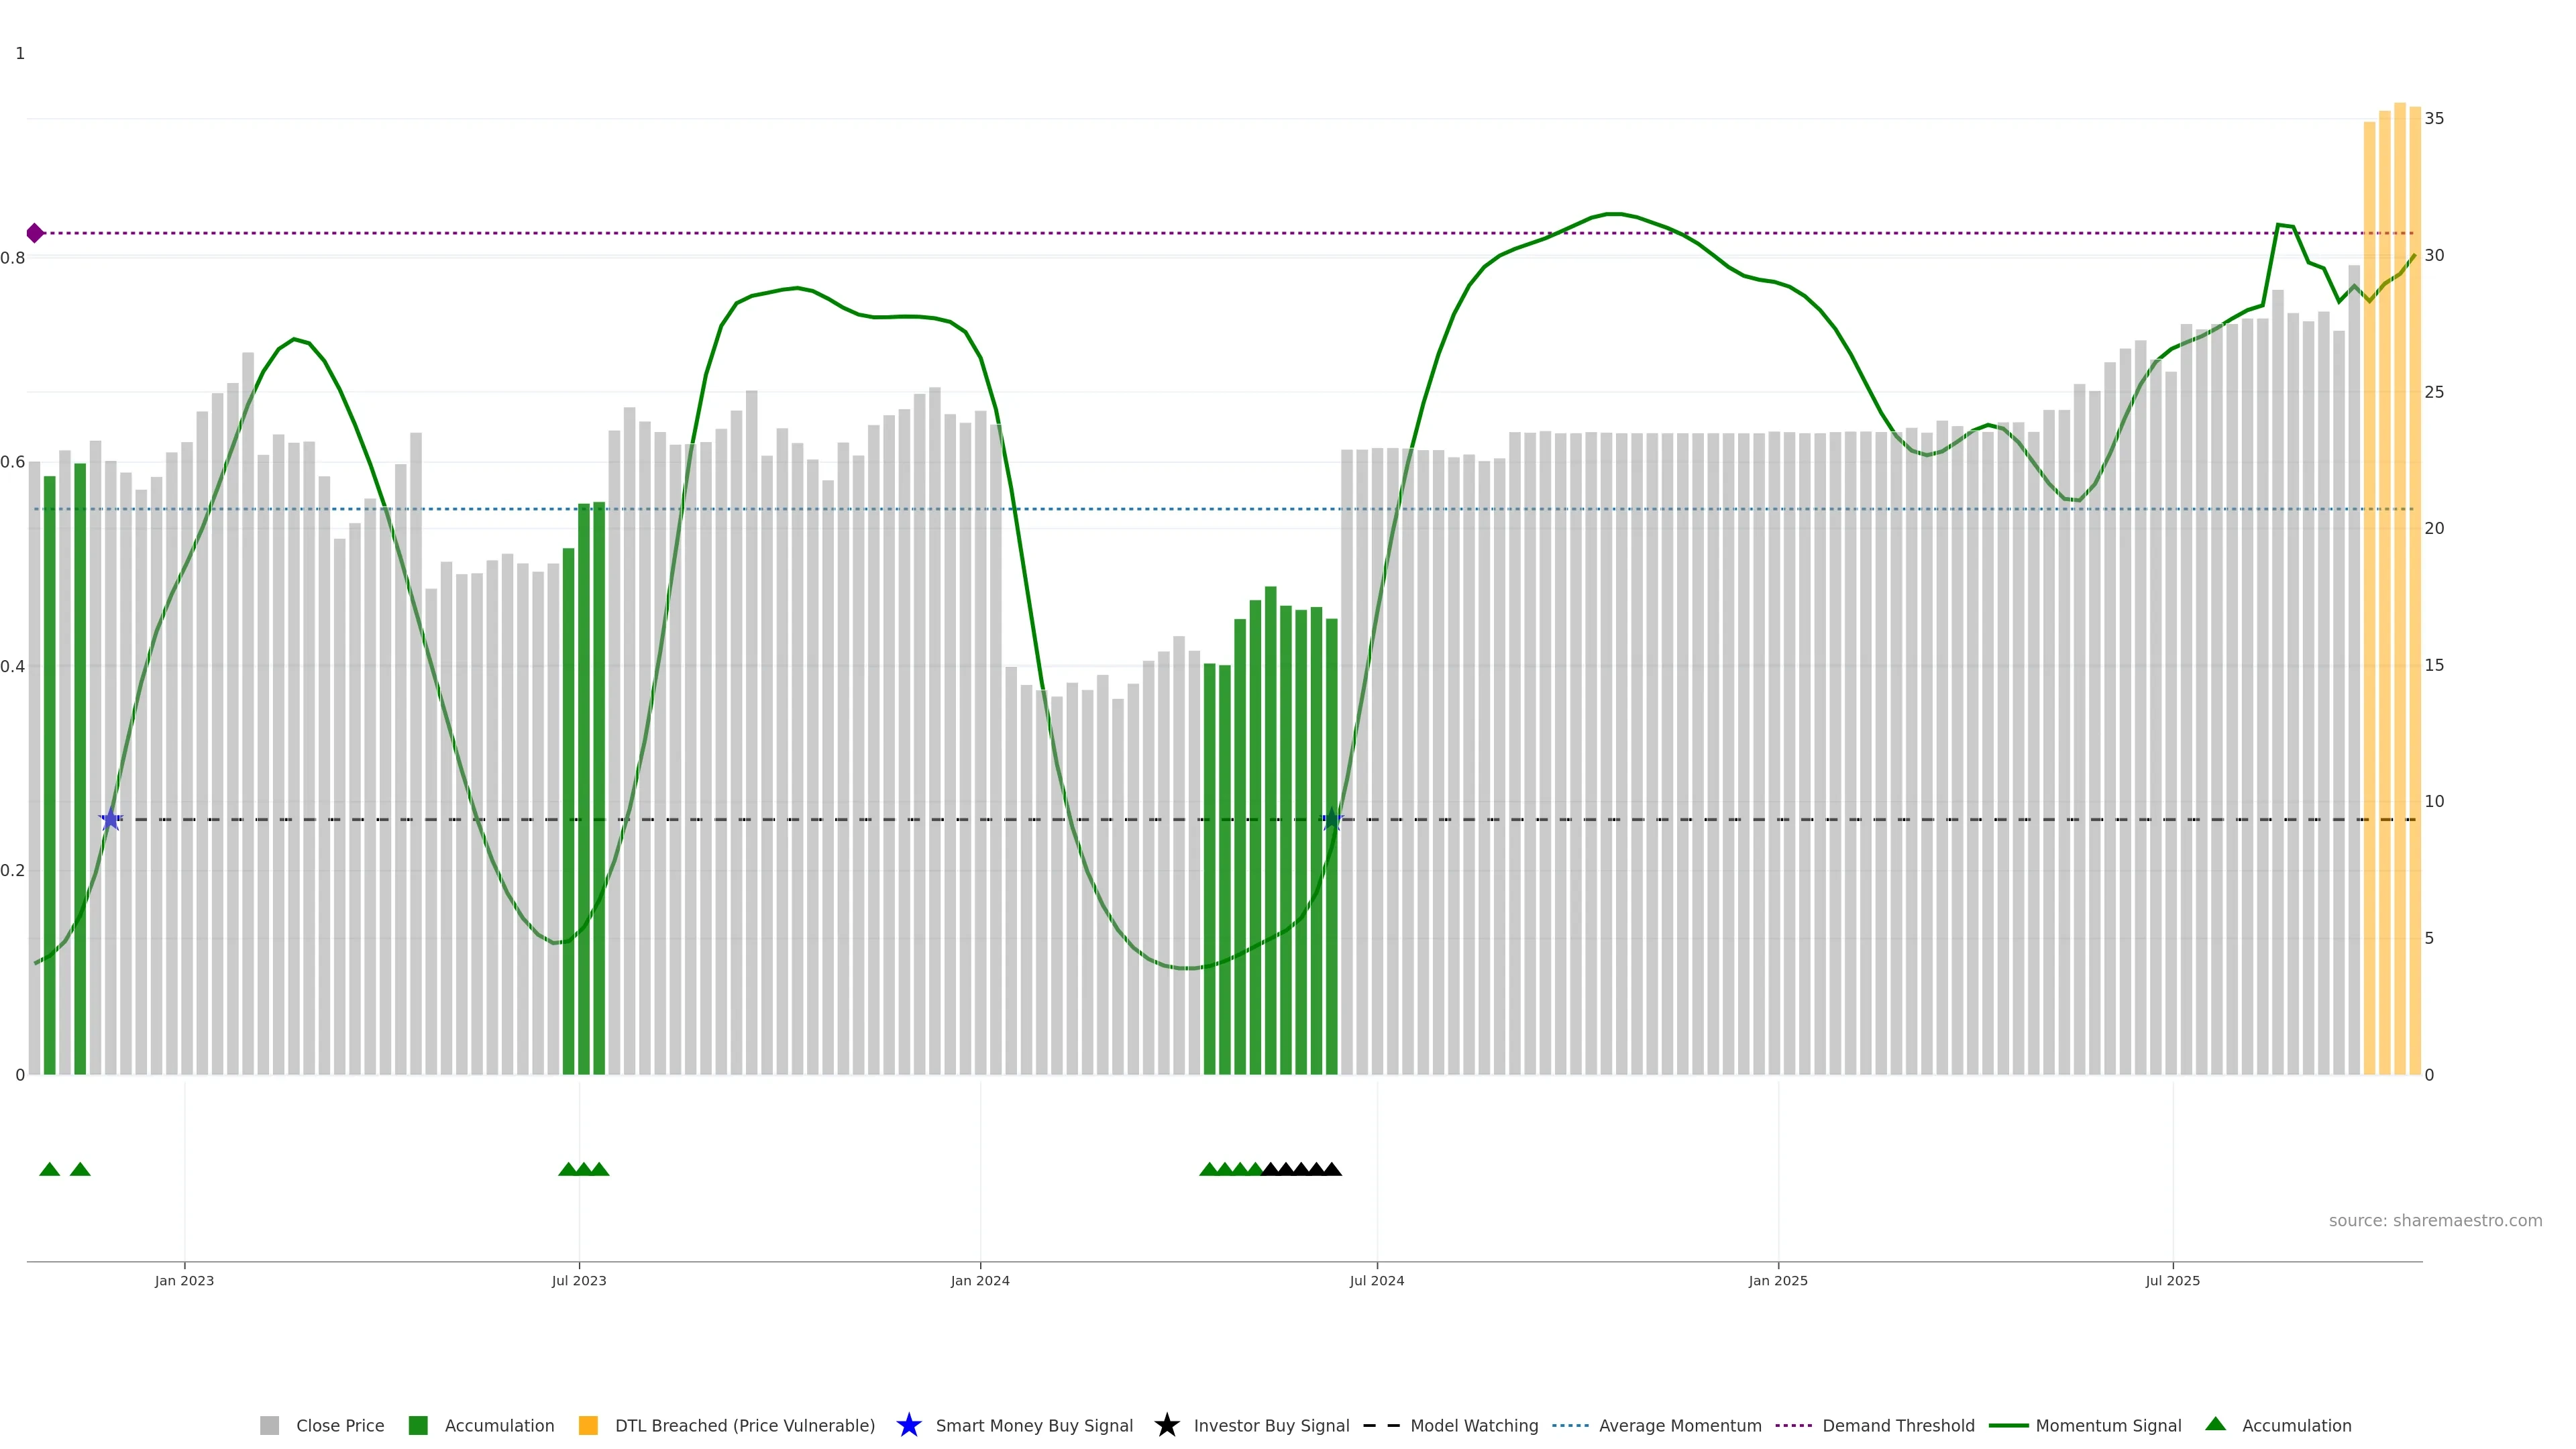Click the green Accumulation square legend swatch
This screenshot has height=1449, width=2576.
[x=418, y=1425]
